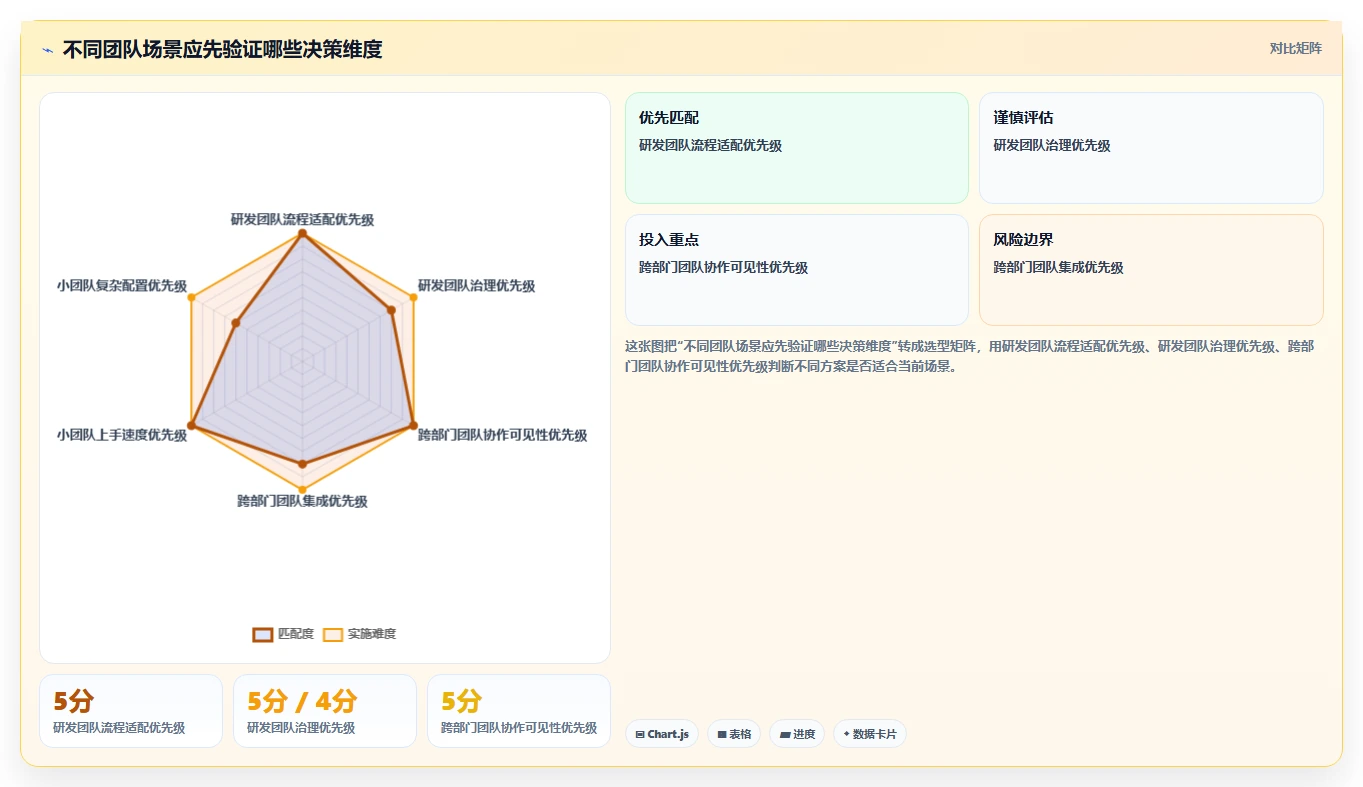
Task: Select the 风险边界 card
Action: pyautogui.click(x=1151, y=270)
